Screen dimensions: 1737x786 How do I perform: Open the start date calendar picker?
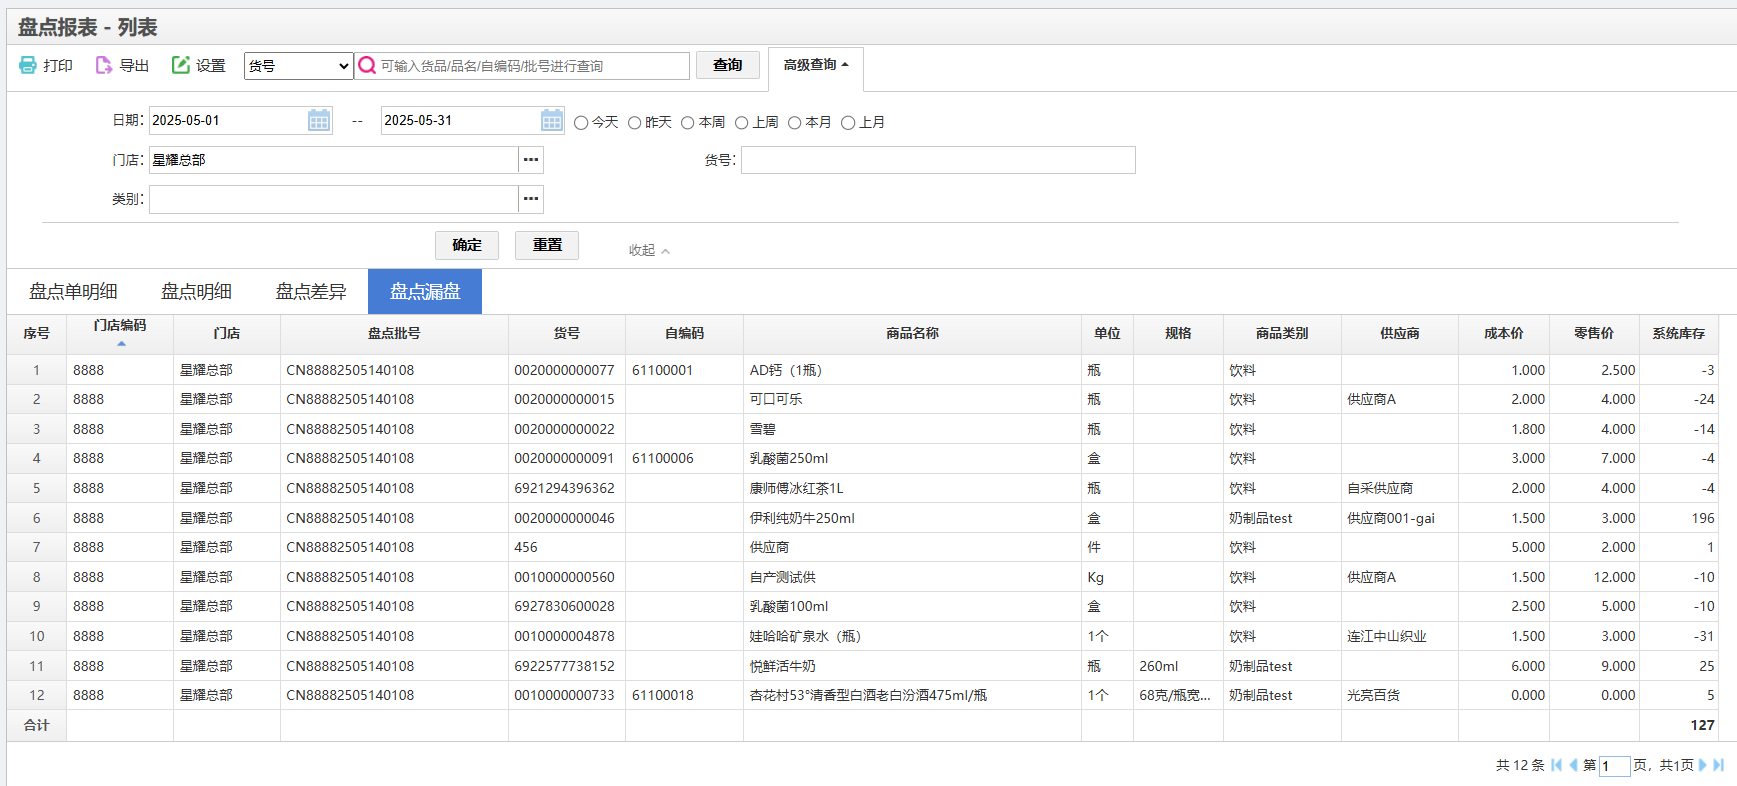click(x=319, y=120)
